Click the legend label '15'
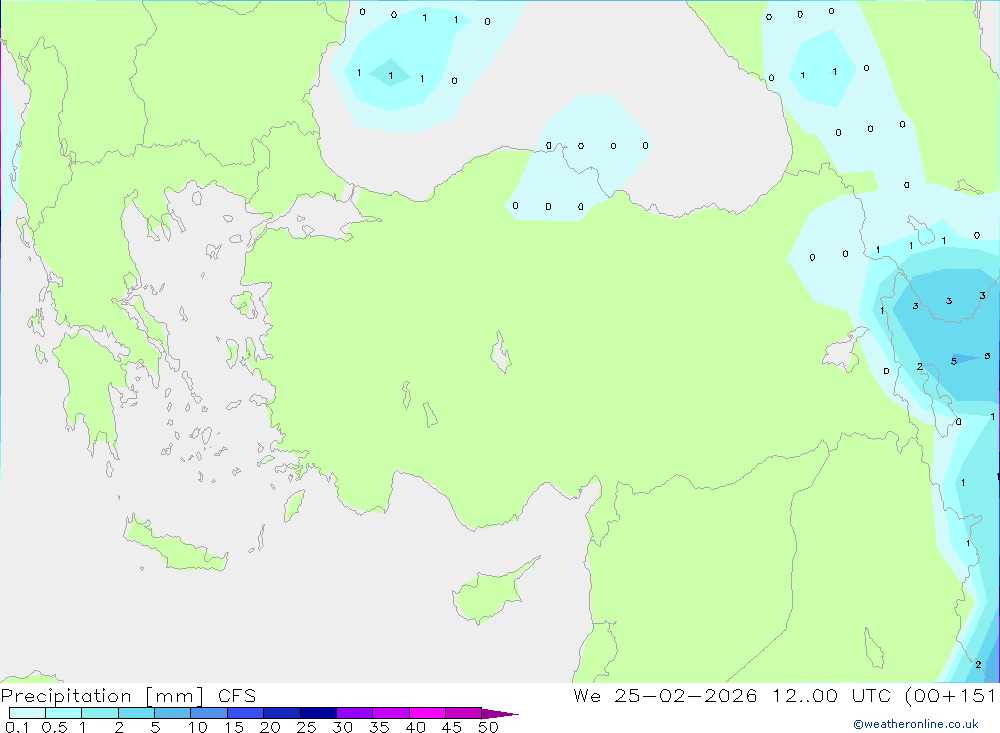The width and height of the screenshot is (1000, 733). (x=234, y=727)
